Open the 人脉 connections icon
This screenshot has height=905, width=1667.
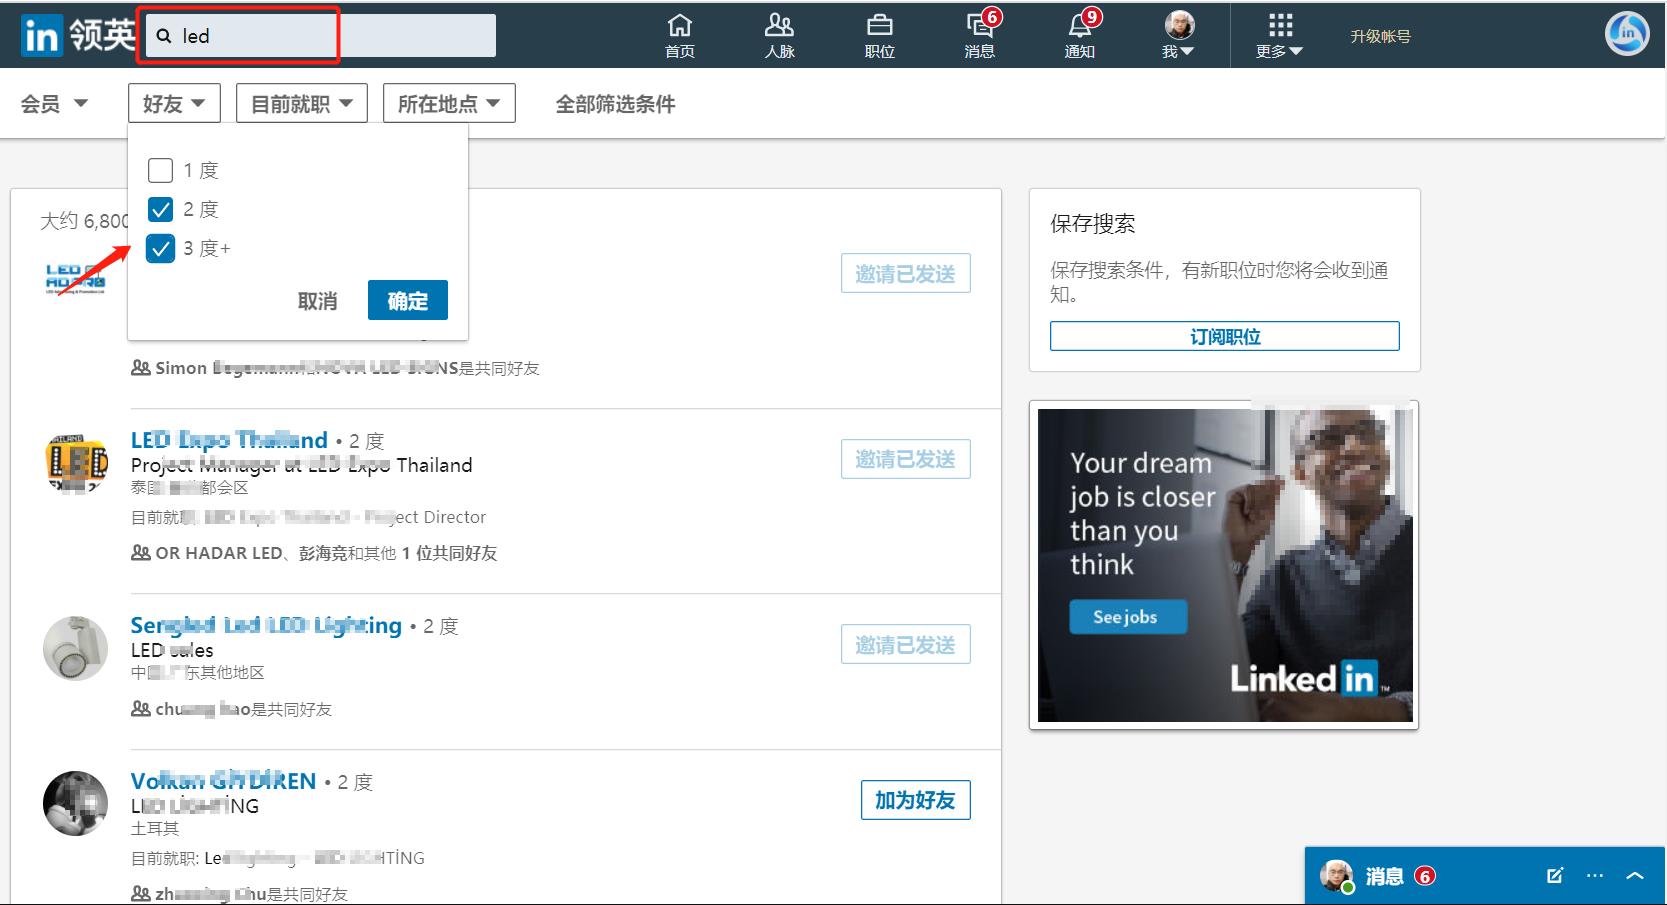[779, 33]
